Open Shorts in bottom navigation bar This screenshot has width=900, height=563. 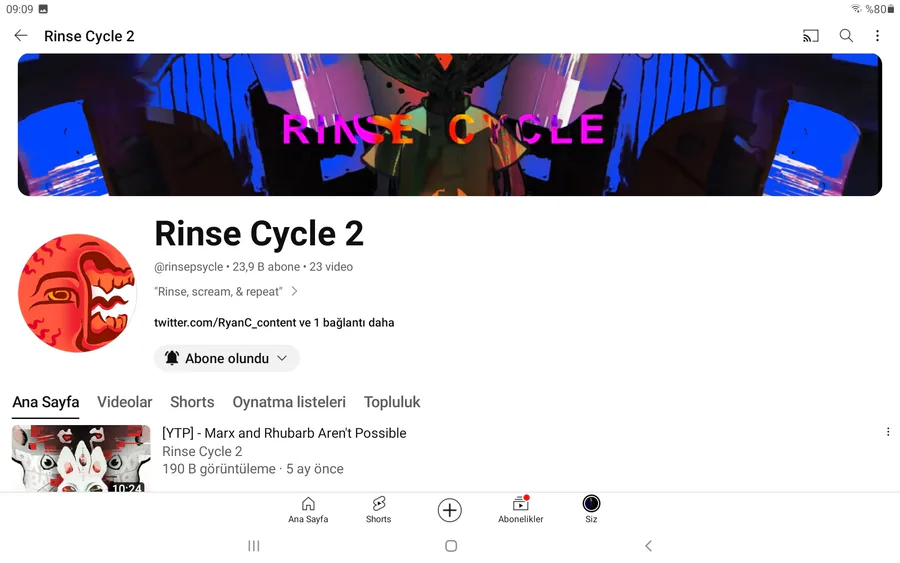click(x=378, y=510)
